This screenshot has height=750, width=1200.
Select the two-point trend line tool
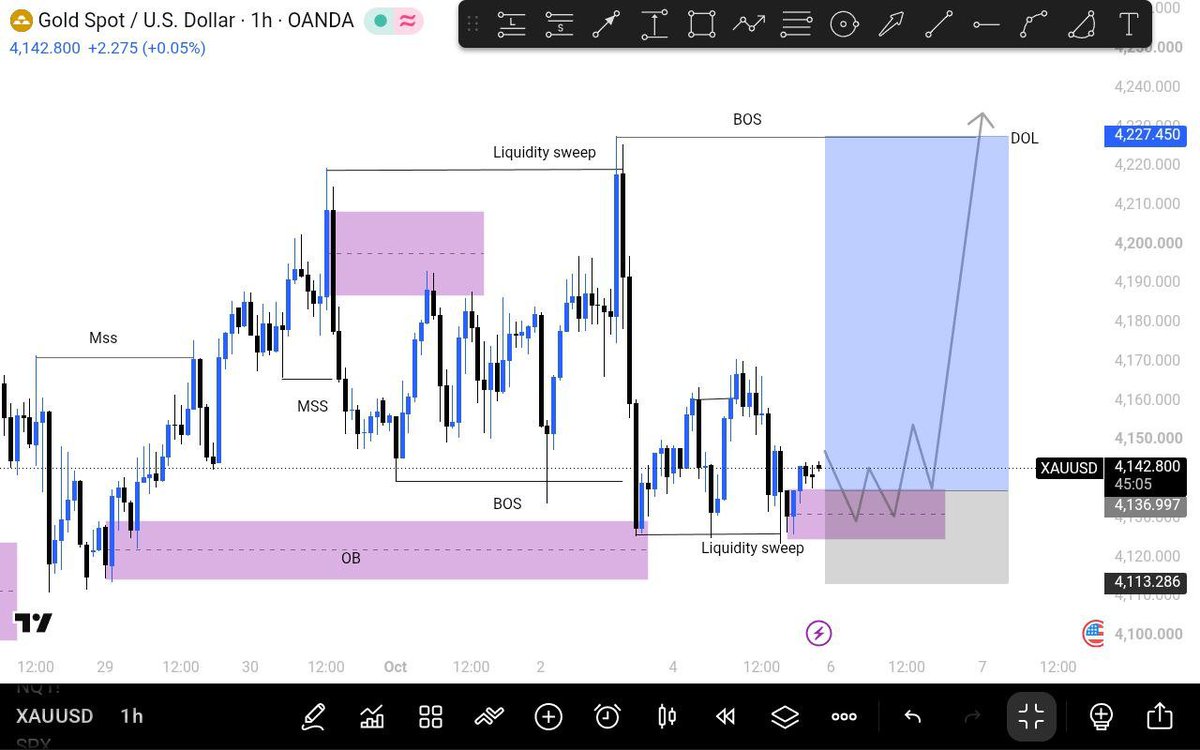(x=939, y=25)
